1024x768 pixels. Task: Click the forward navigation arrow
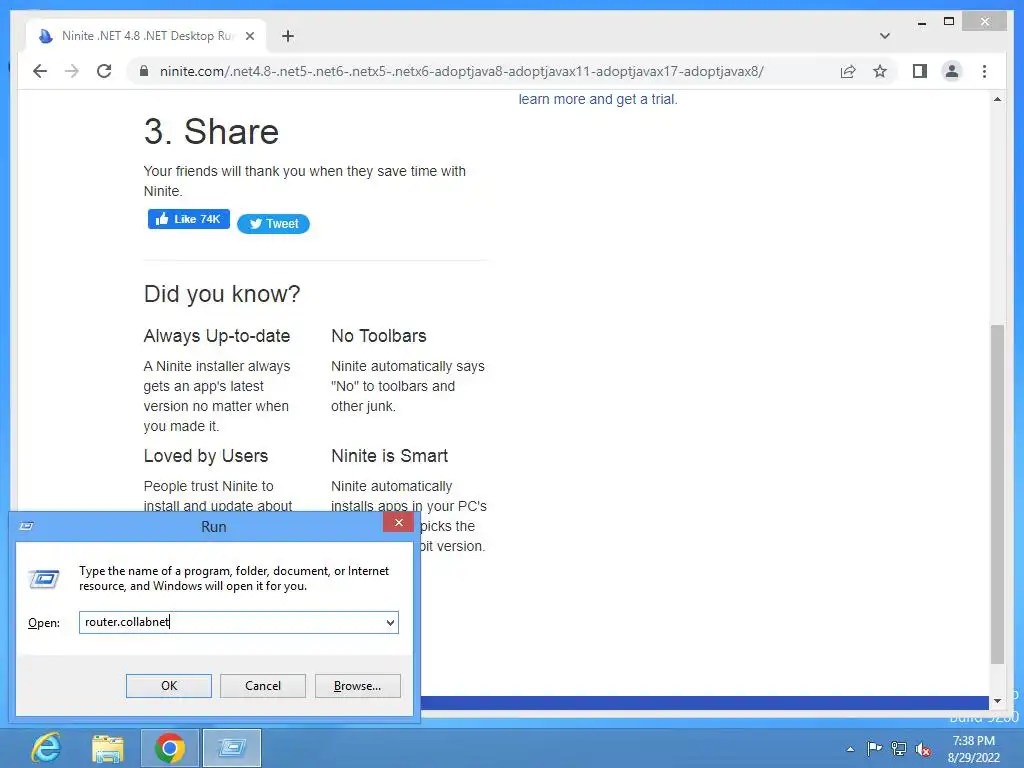[72, 71]
